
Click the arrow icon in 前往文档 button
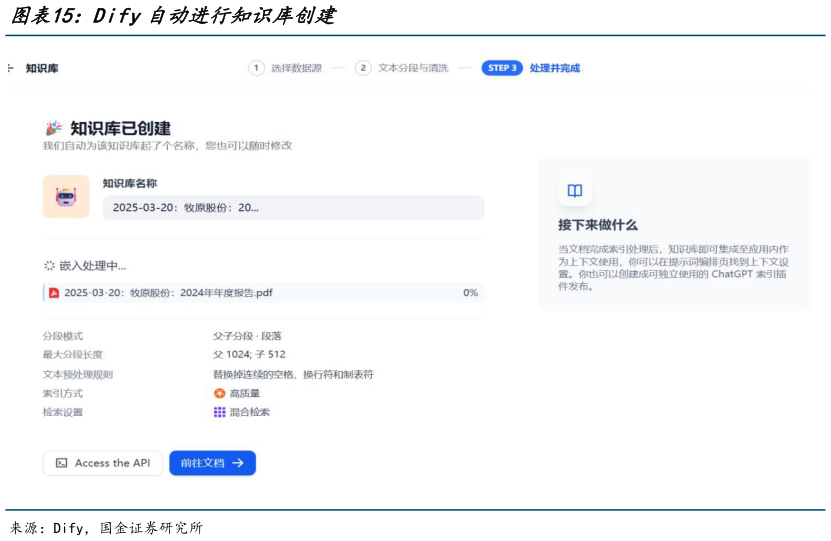238,463
